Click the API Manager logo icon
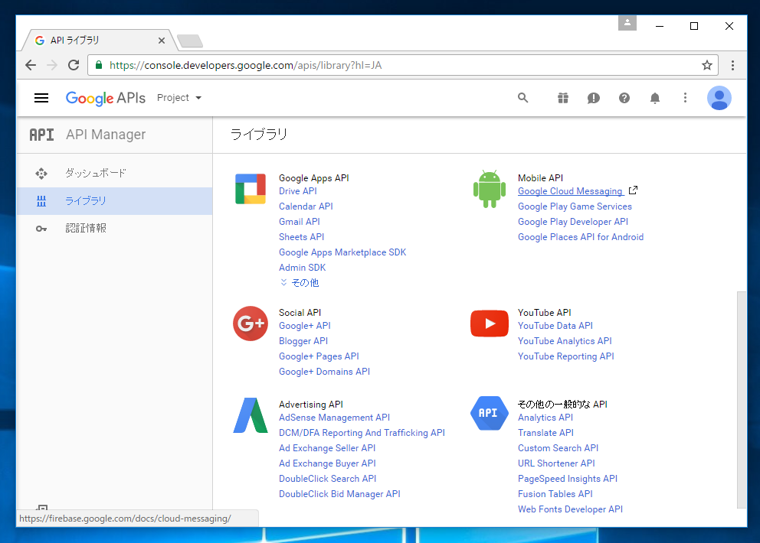 tap(42, 135)
